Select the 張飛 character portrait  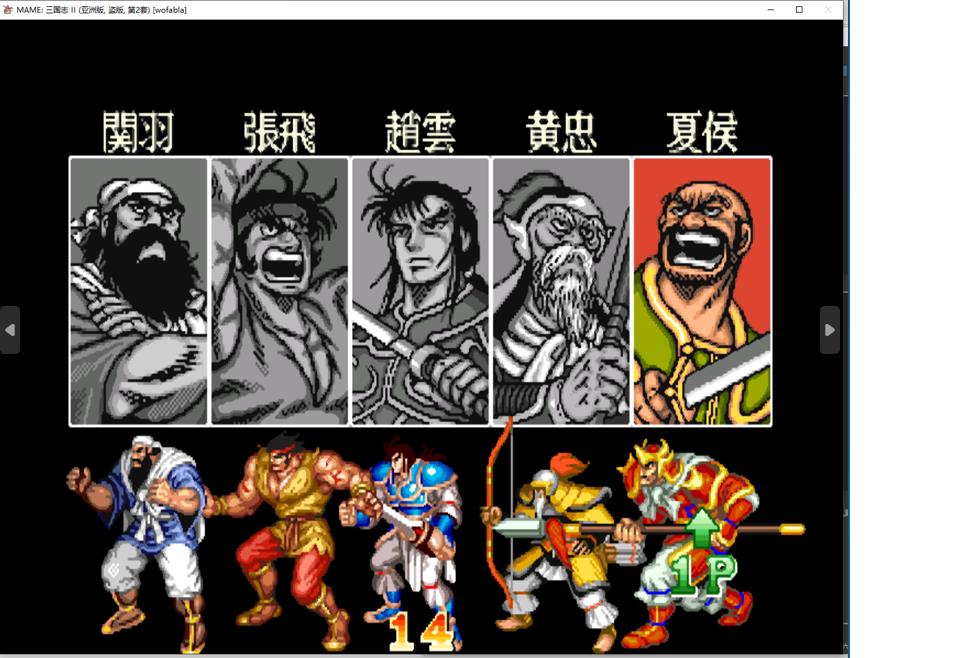tap(280, 291)
